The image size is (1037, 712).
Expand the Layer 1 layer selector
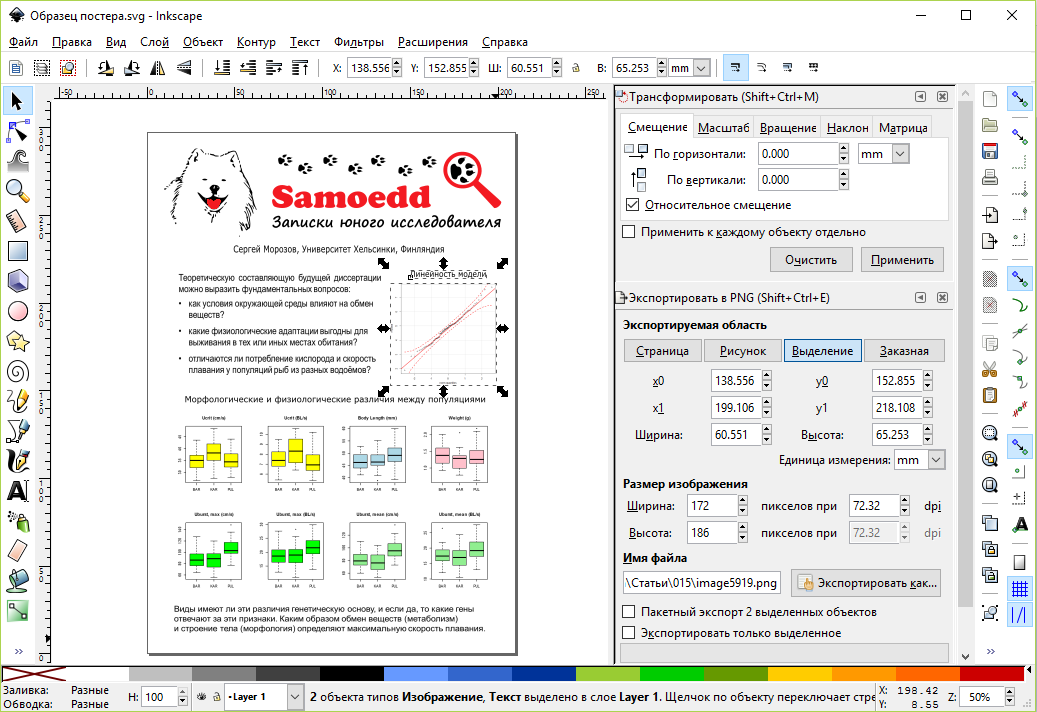295,696
